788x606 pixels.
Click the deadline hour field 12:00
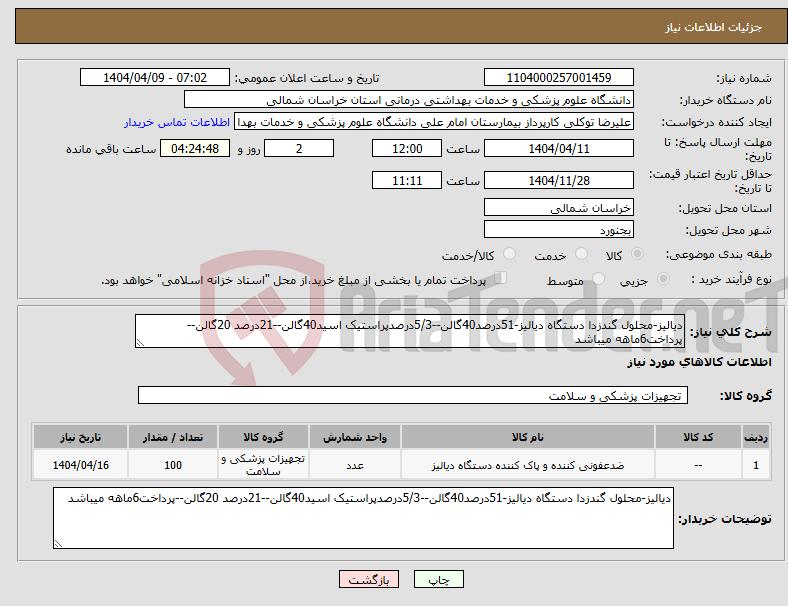tap(407, 148)
